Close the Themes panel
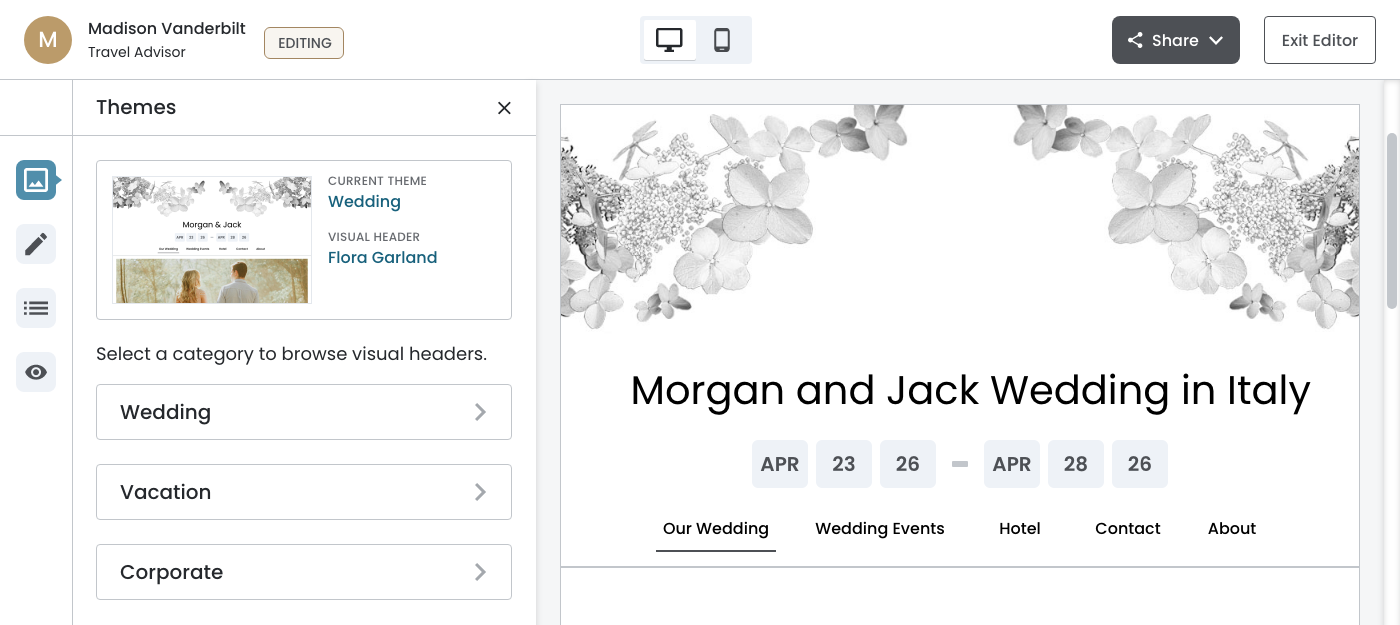Viewport: 1400px width, 625px height. click(x=504, y=108)
